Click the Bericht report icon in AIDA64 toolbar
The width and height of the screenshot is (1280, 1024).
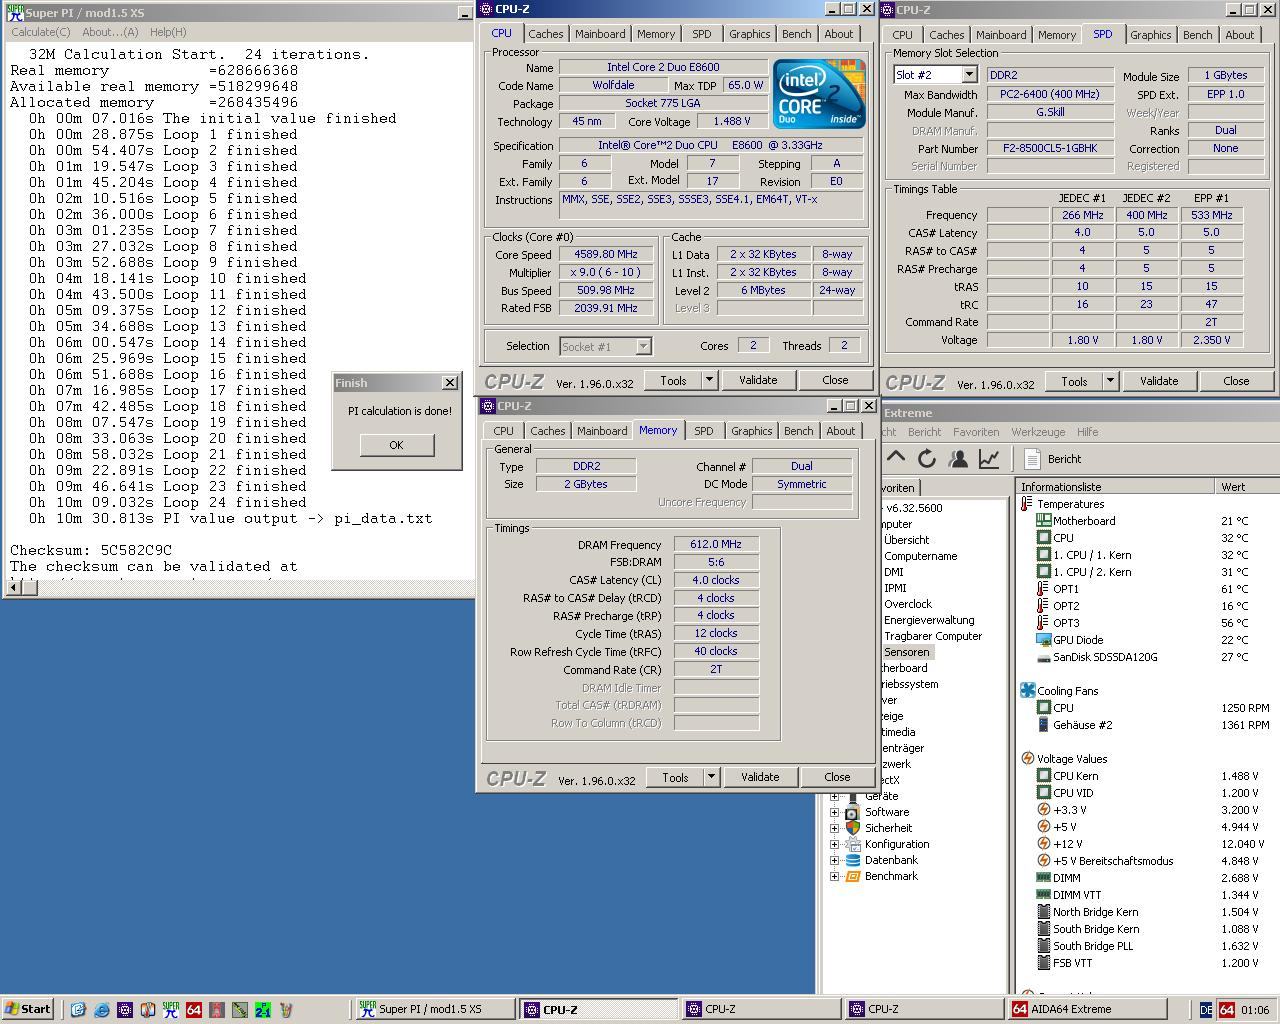tap(1032, 459)
